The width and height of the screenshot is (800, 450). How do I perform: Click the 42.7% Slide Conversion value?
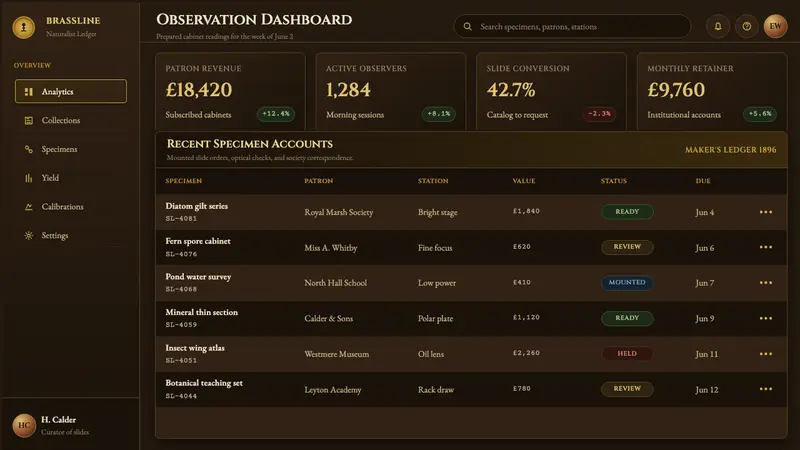[x=511, y=90]
